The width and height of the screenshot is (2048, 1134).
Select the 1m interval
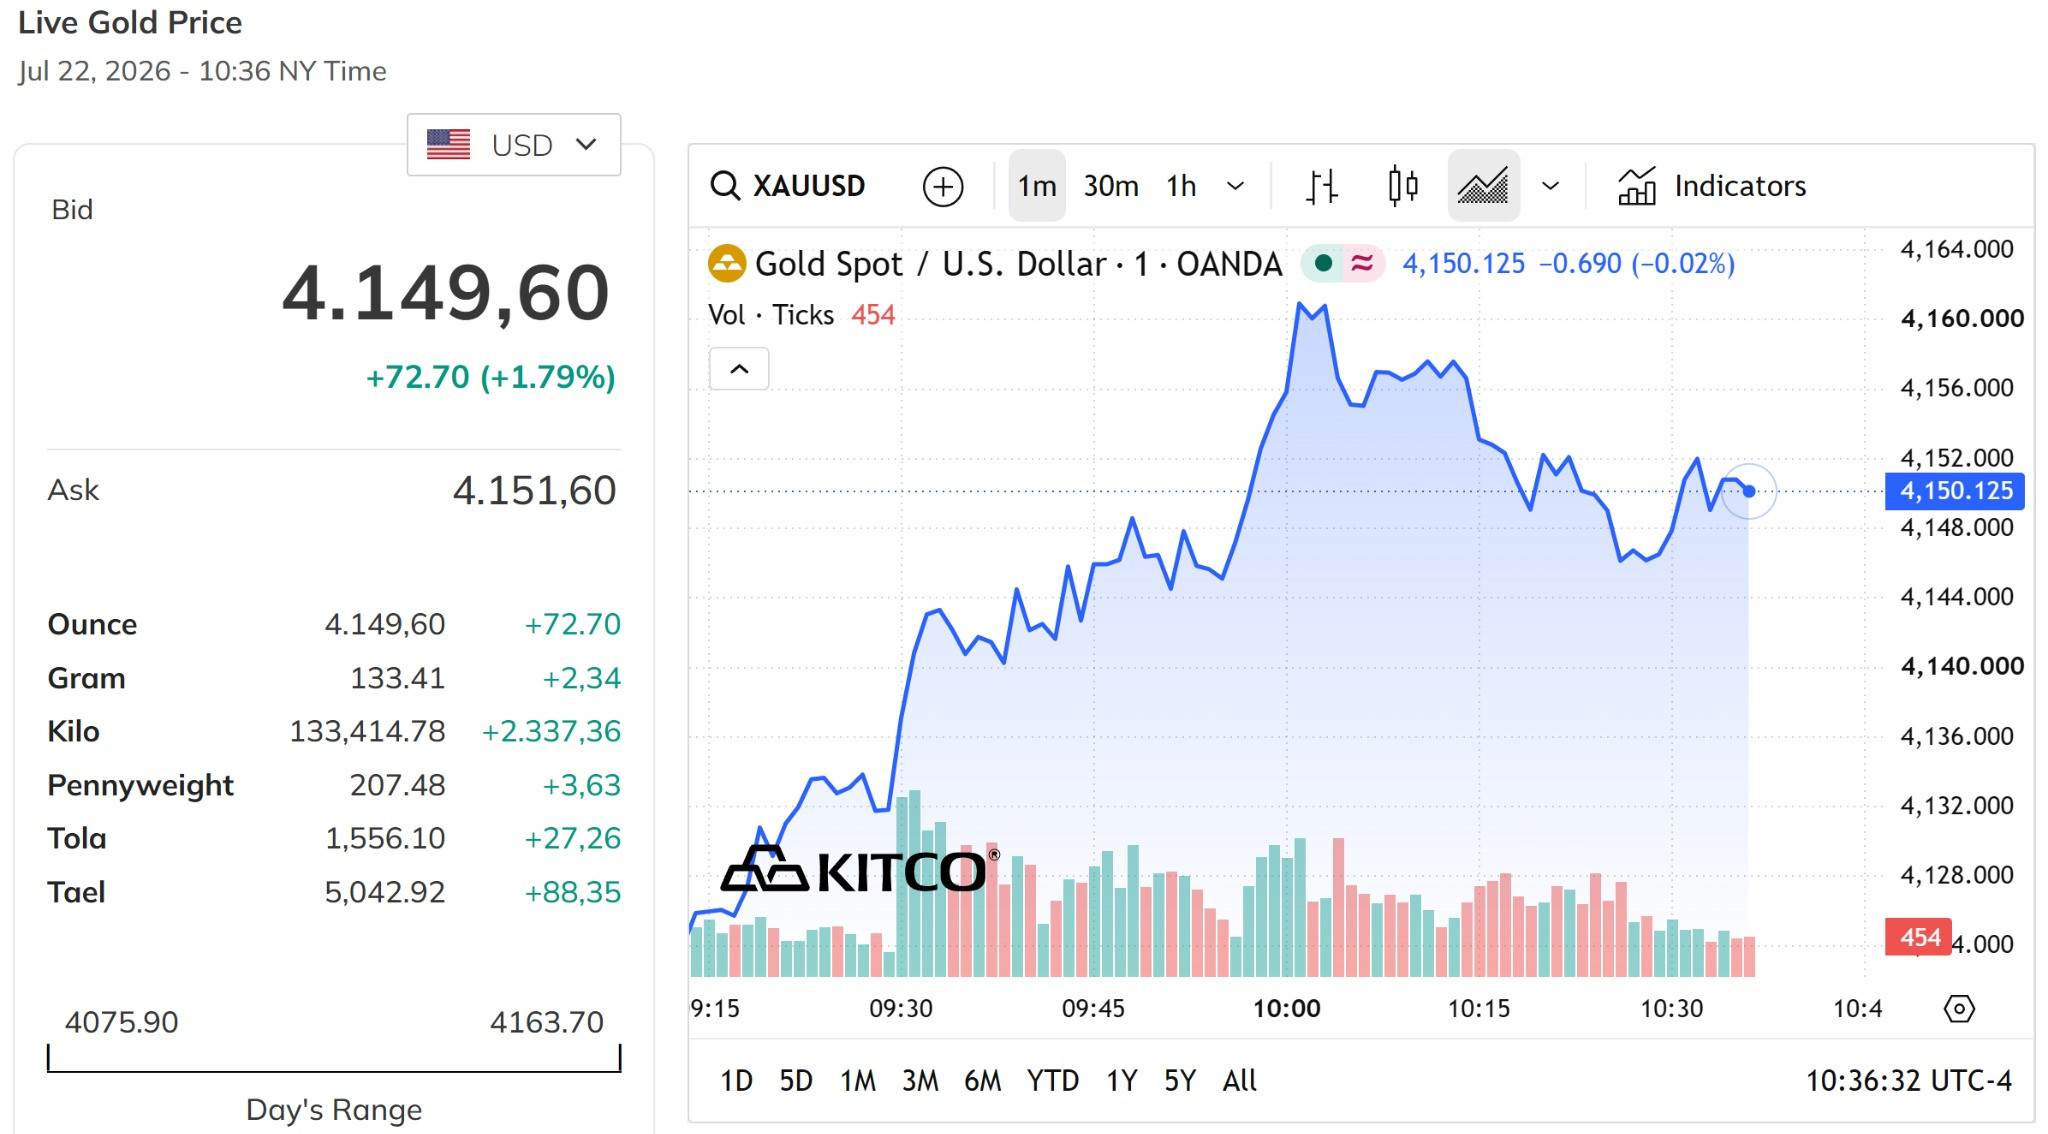click(x=1037, y=186)
